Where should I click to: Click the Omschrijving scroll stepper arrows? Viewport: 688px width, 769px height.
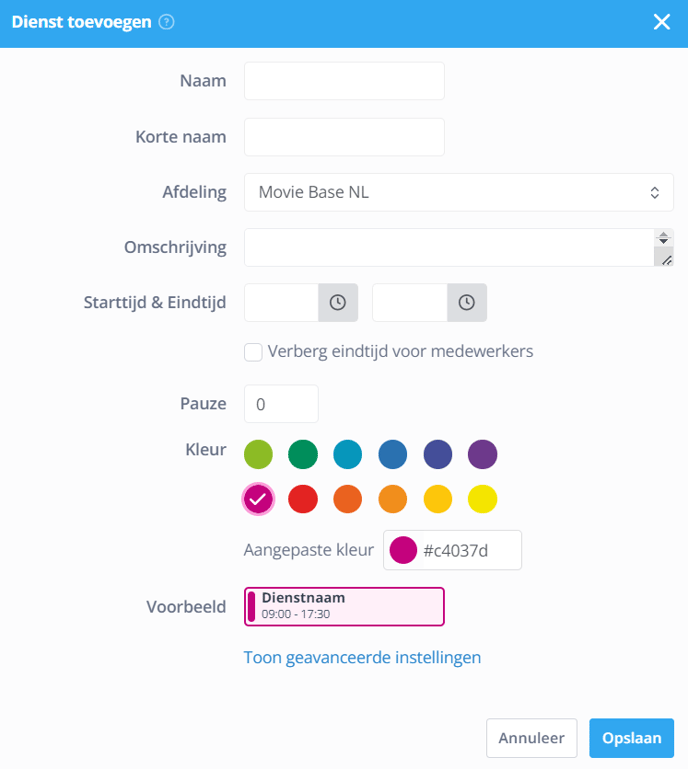[663, 238]
